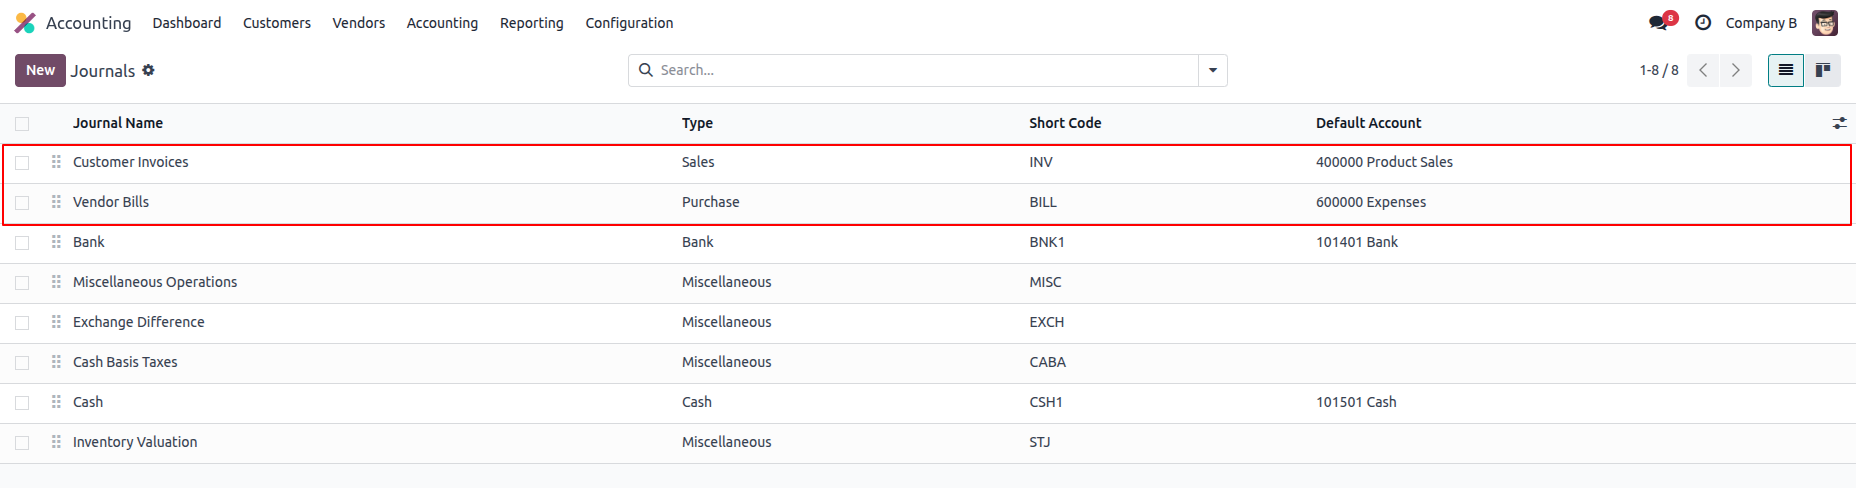This screenshot has height=488, width=1856.
Task: Select the Inventory Valuation row checkbox
Action: 22,443
